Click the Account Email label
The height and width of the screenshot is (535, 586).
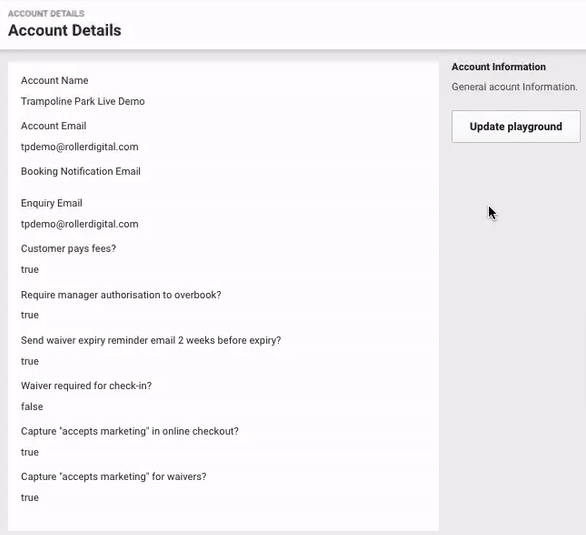click(x=53, y=126)
